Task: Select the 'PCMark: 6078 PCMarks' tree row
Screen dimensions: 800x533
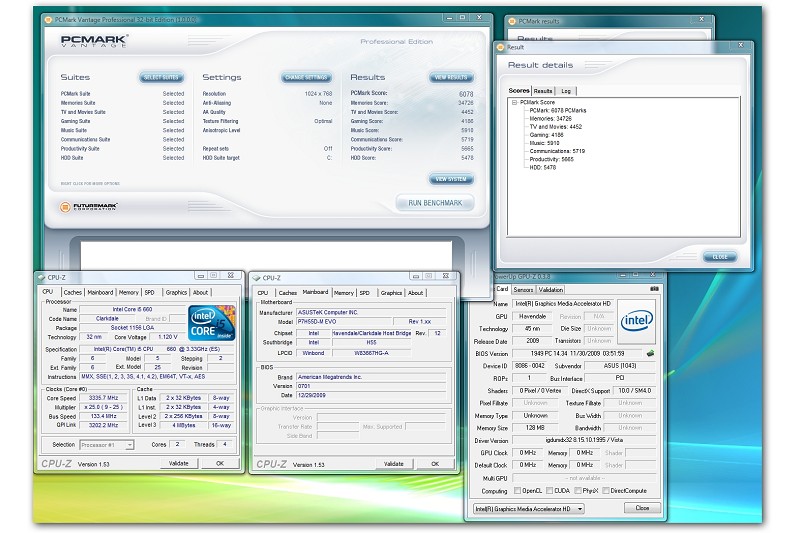Action: 558,110
